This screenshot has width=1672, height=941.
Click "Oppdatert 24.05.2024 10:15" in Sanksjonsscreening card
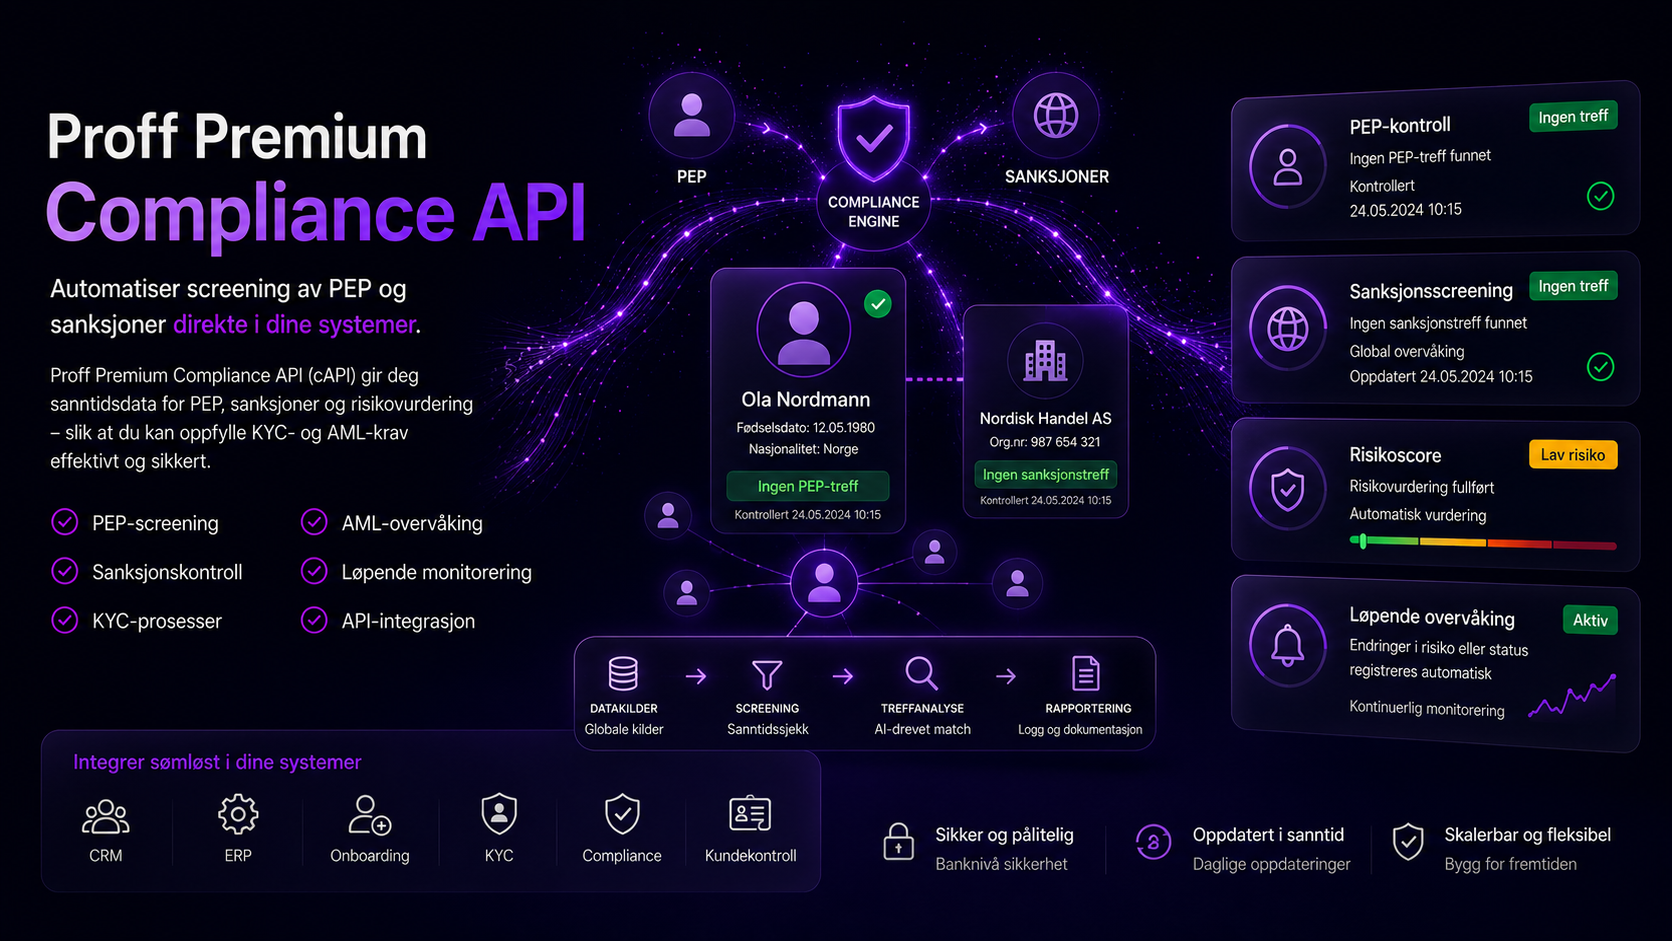point(1441,376)
